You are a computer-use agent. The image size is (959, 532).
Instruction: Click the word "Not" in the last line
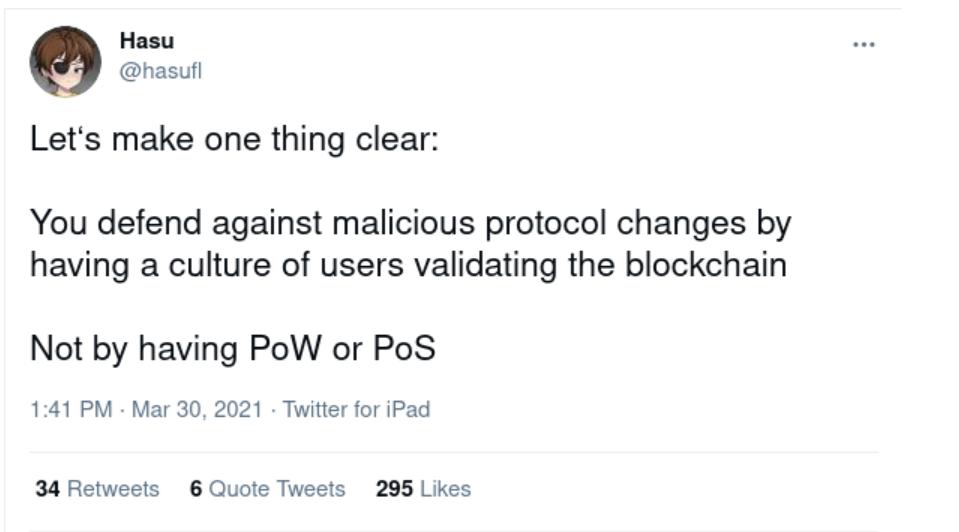[55, 349]
